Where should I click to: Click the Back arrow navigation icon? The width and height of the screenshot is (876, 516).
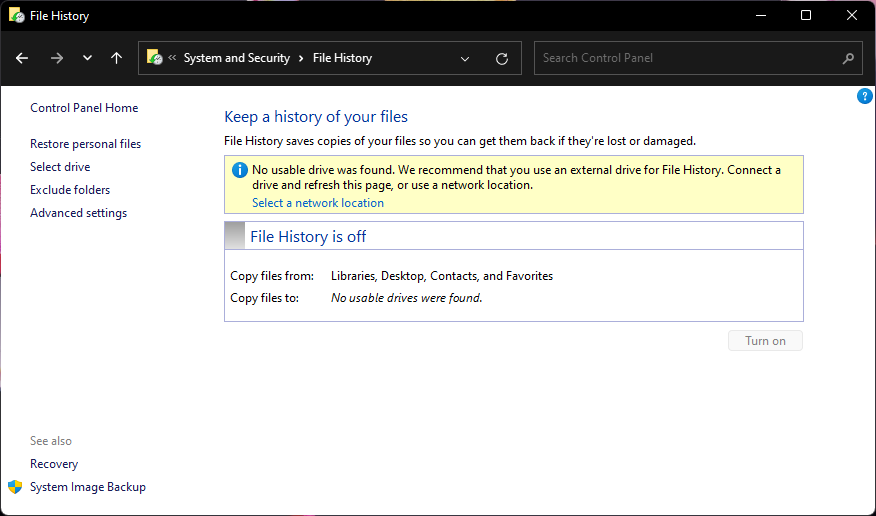tap(22, 58)
